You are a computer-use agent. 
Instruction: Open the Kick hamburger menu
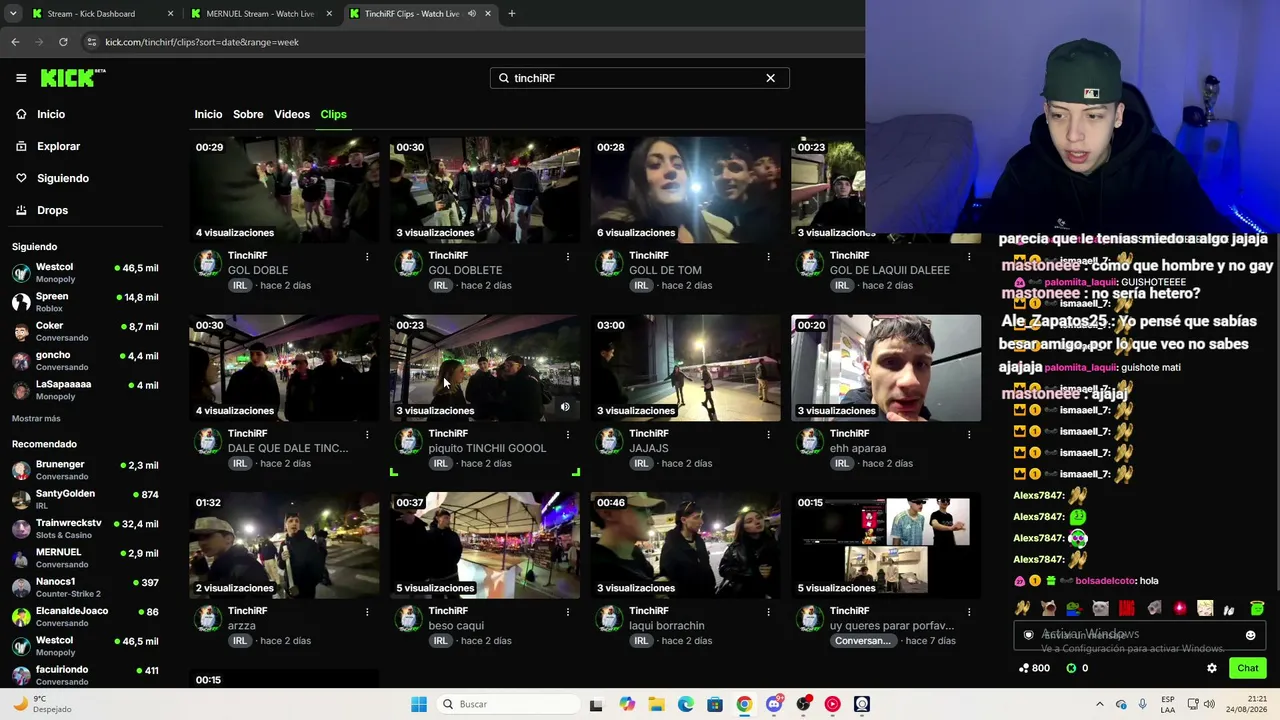coord(21,78)
